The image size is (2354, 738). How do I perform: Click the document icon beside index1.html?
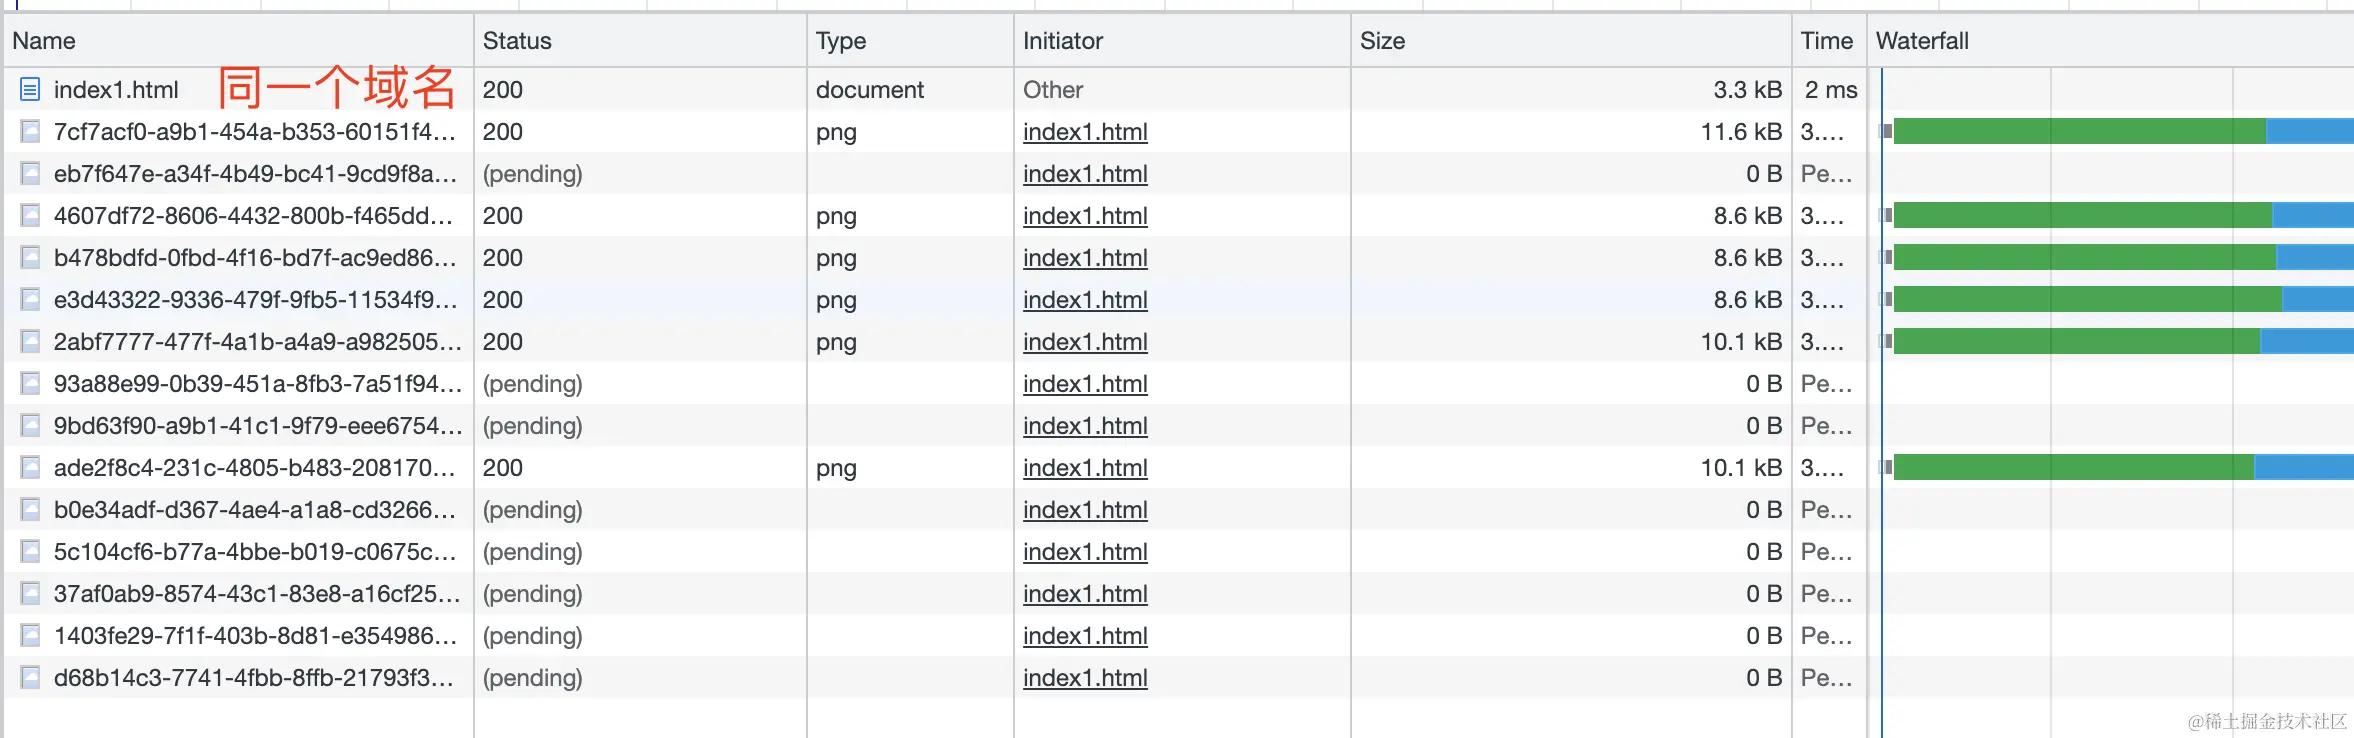(x=30, y=90)
